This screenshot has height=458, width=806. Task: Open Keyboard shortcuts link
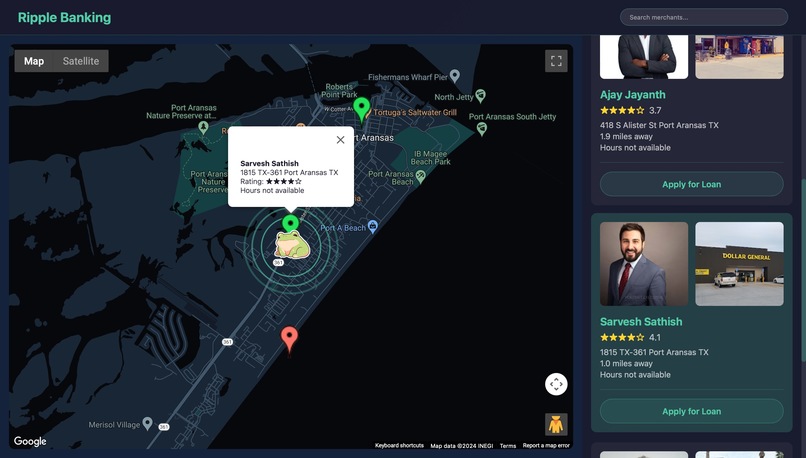tap(399, 446)
